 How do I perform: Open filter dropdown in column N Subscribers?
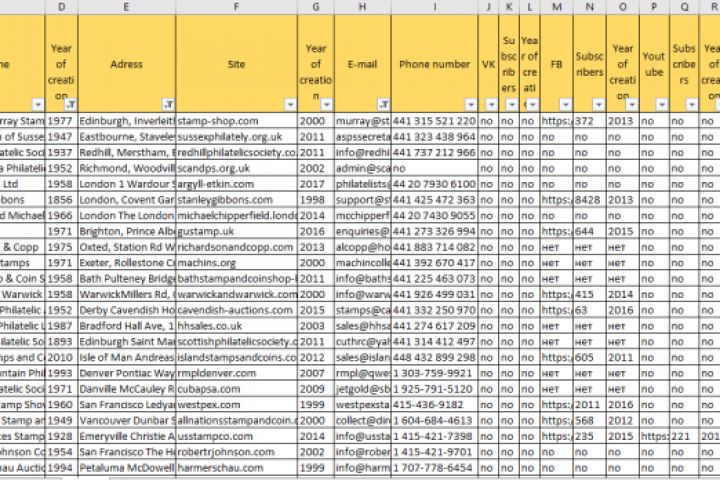click(599, 105)
